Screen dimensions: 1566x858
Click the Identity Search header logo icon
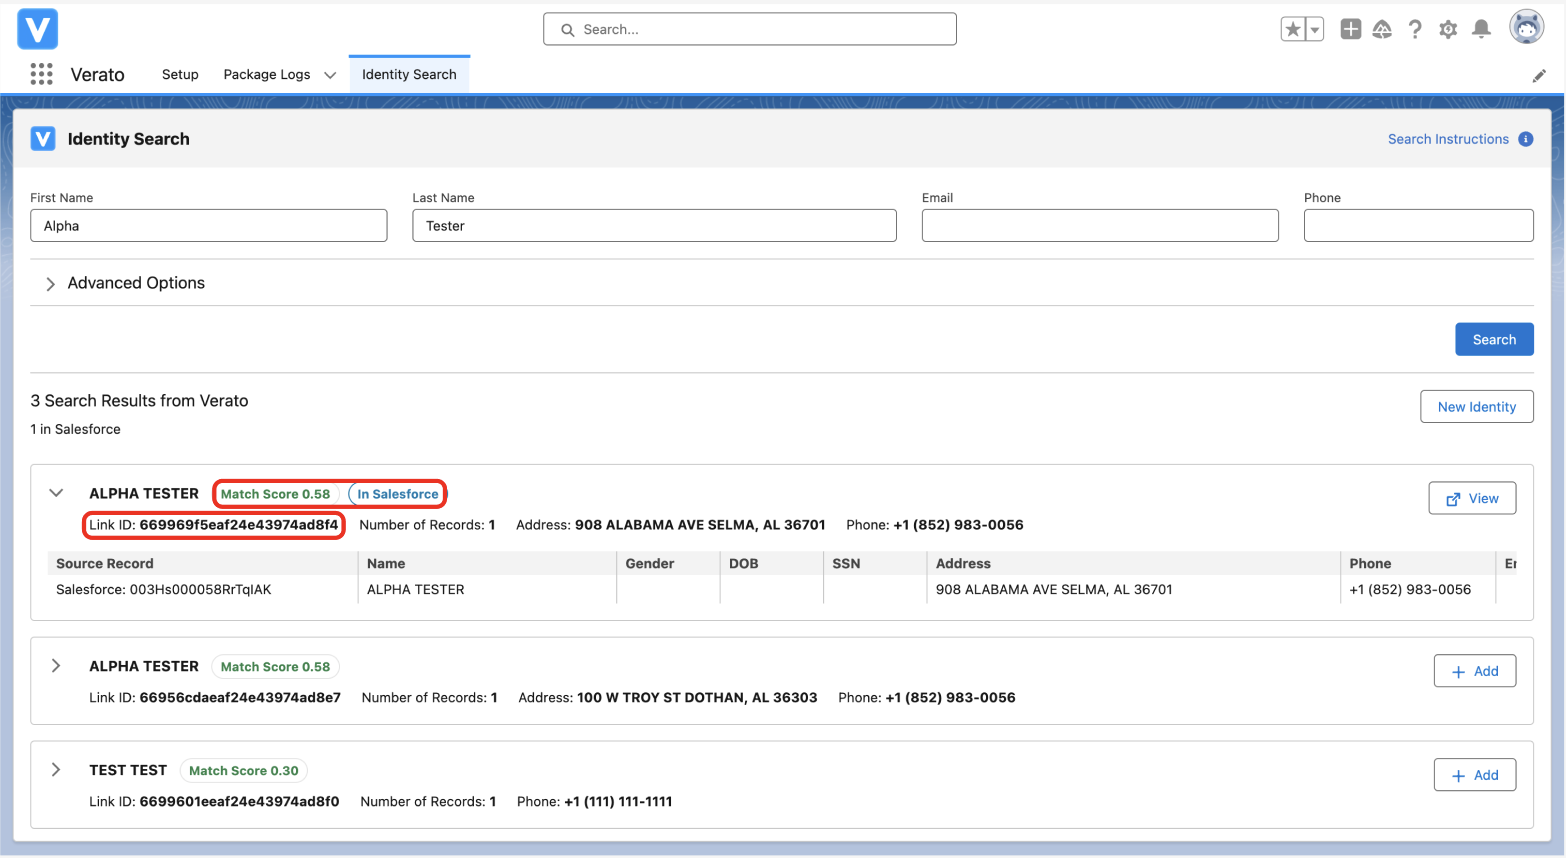pyautogui.click(x=43, y=139)
